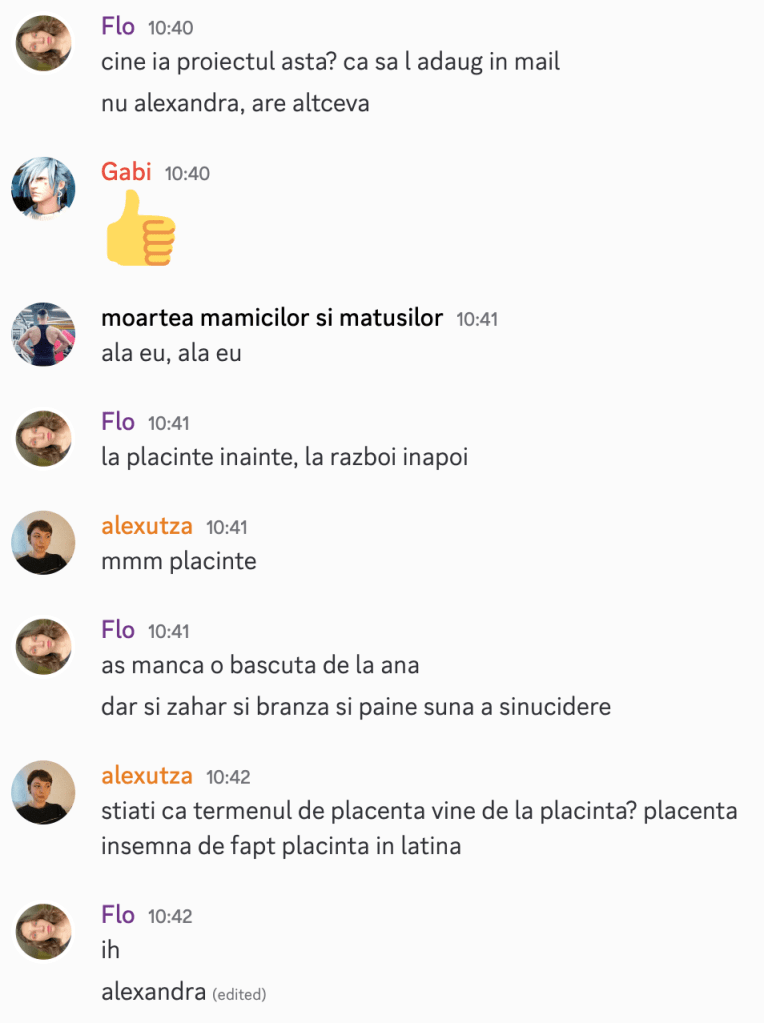Click the message 'as manca o bascuta de la ana'
Image resolution: width=764 pixels, height=1023 pixels.
(x=260, y=665)
